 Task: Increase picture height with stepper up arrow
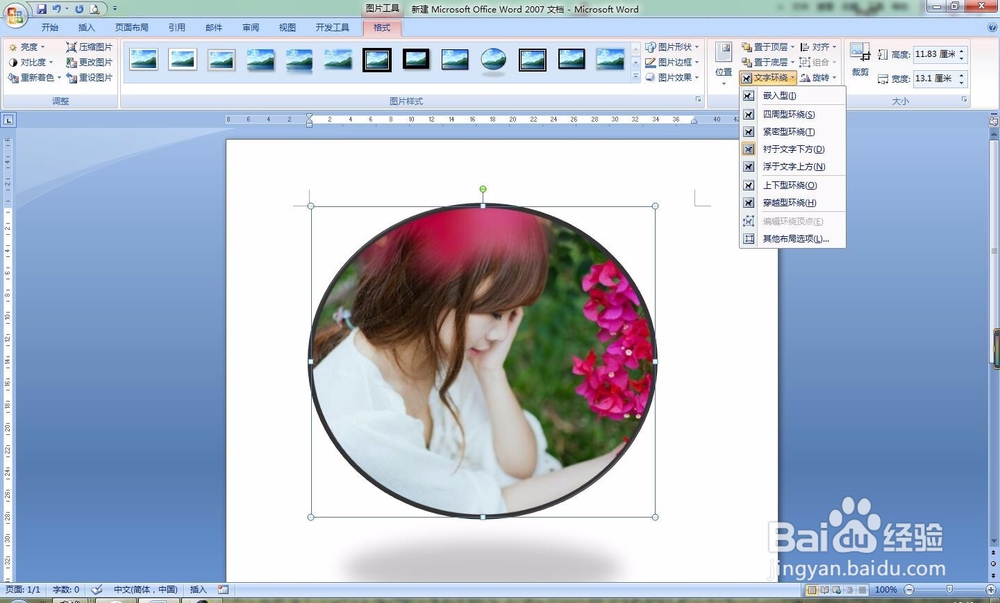tap(962, 51)
